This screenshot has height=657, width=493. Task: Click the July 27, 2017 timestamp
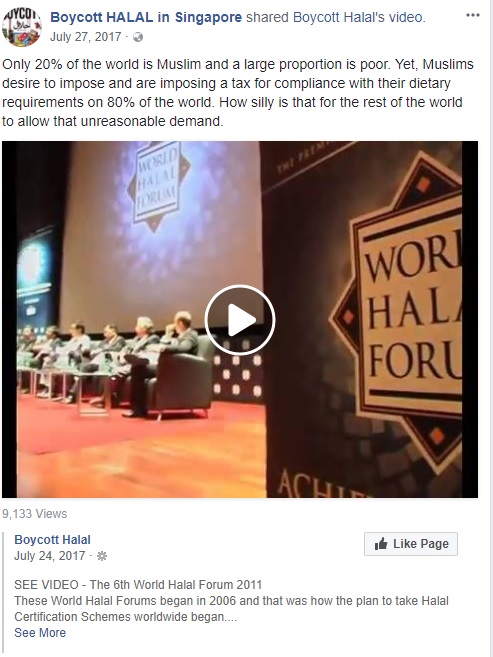[x=85, y=37]
